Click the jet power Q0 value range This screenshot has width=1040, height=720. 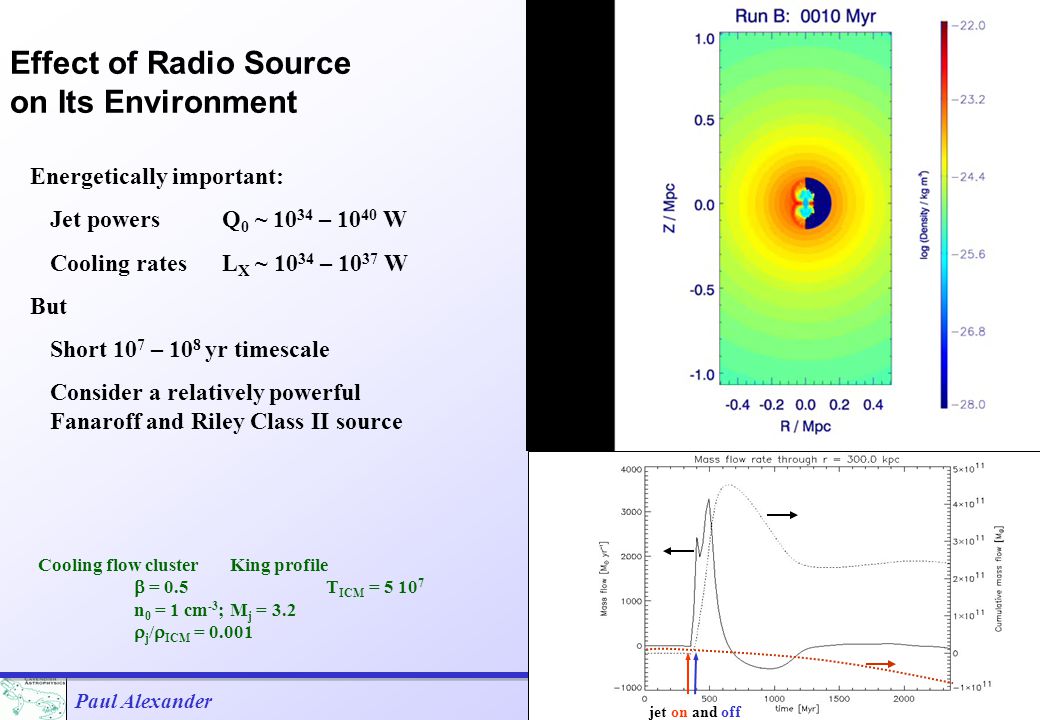(314, 219)
